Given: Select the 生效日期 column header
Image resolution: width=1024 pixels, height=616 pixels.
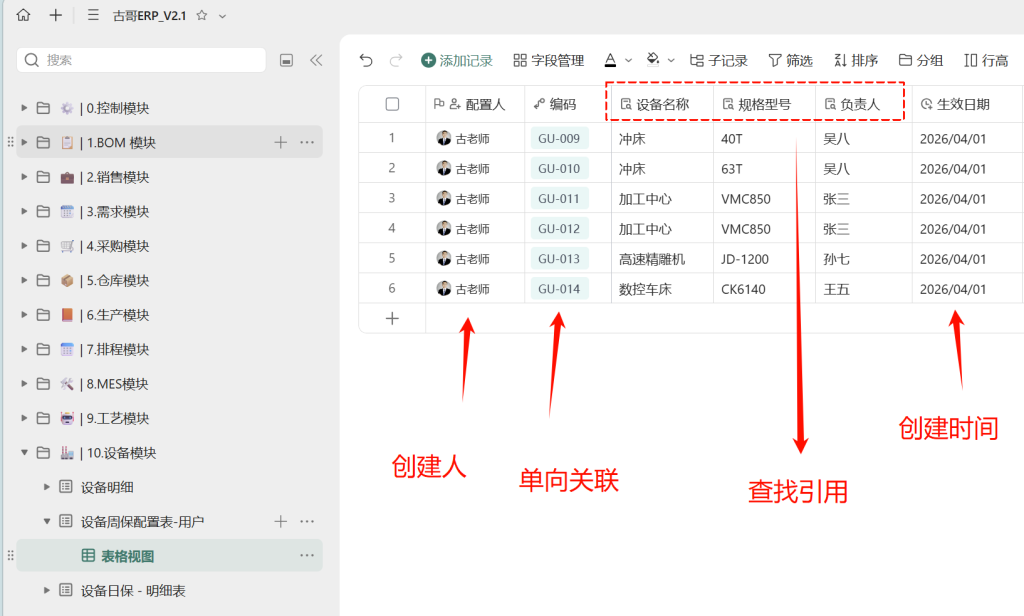Looking at the screenshot, I should (967, 104).
